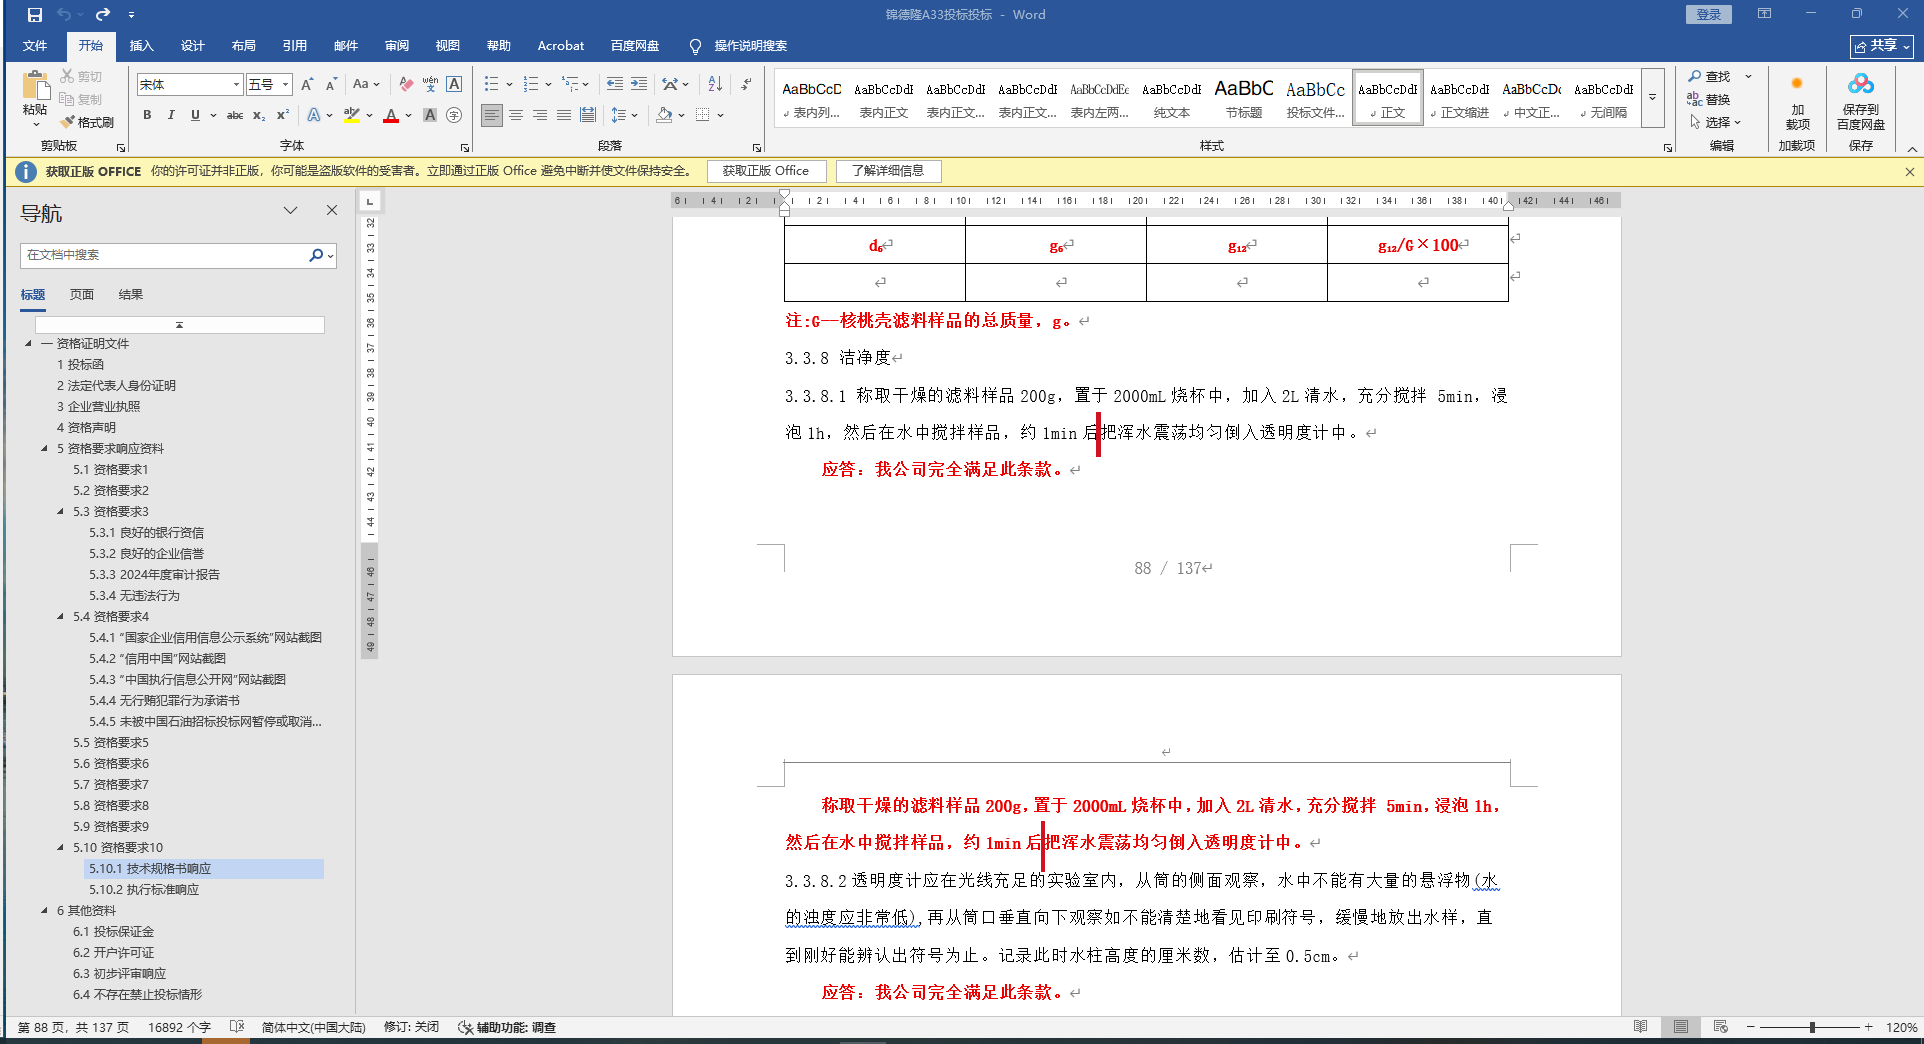
Task: Toggle superscript formatting
Action: pyautogui.click(x=283, y=115)
